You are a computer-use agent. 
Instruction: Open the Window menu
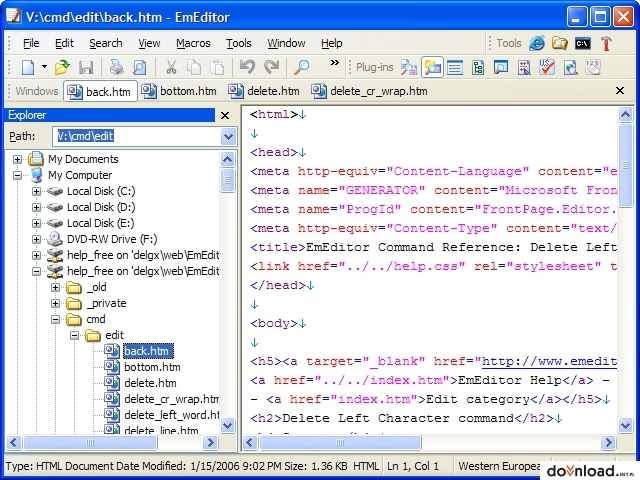(x=286, y=43)
